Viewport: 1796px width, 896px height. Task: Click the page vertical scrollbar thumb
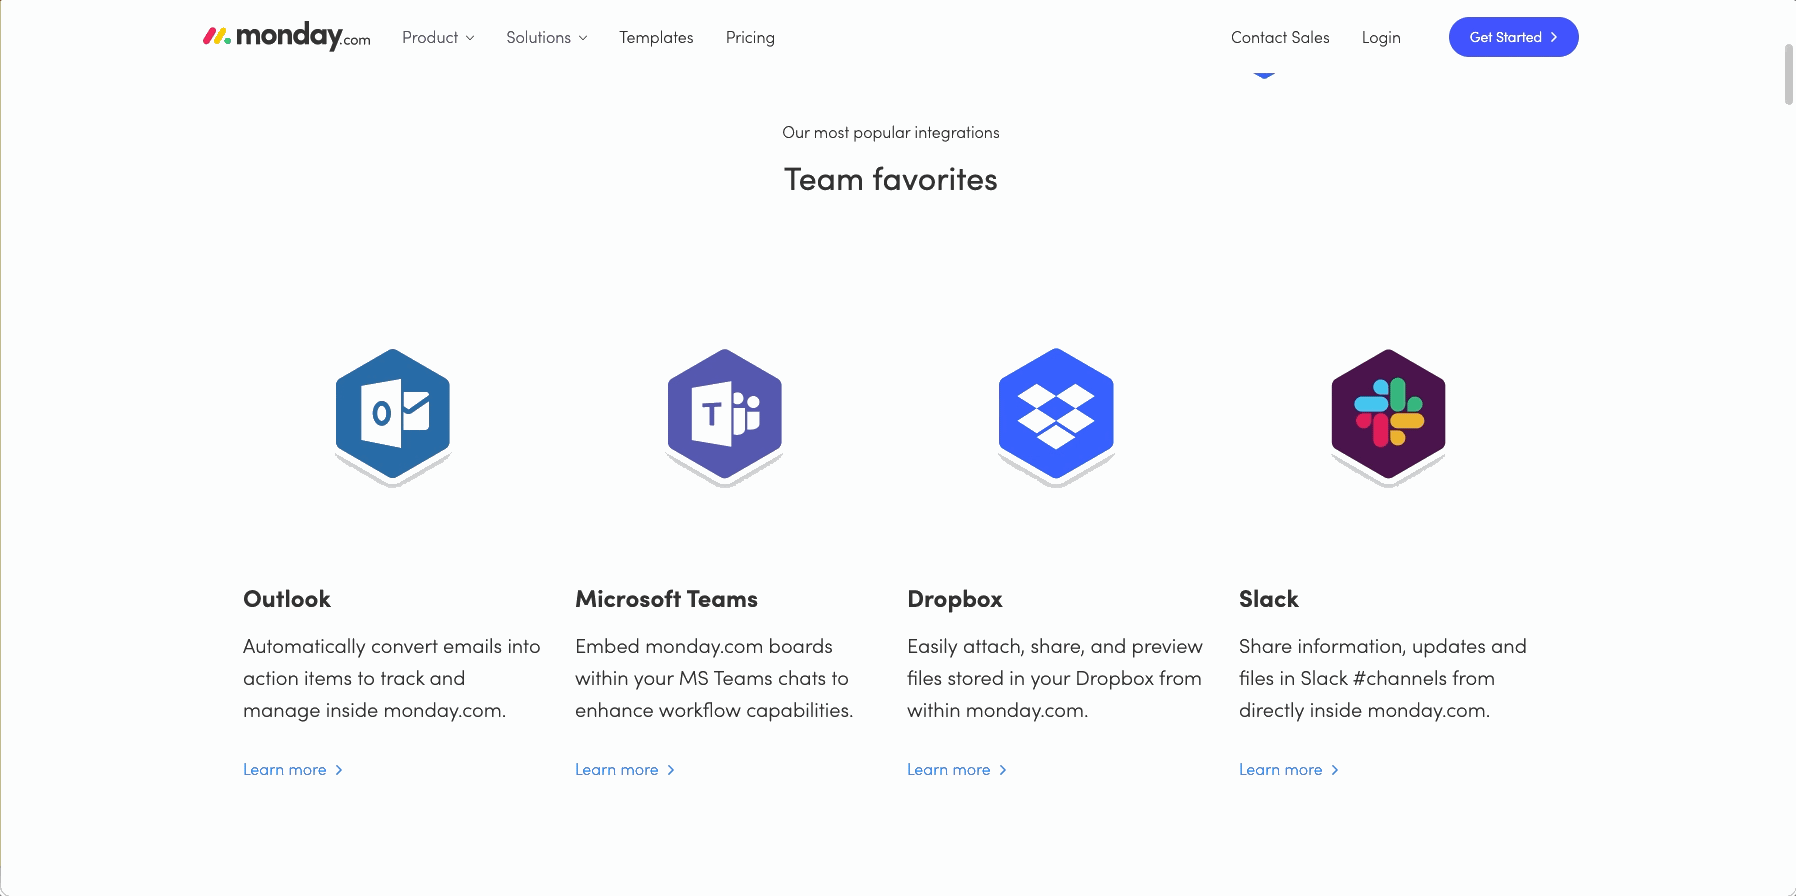1789,74
